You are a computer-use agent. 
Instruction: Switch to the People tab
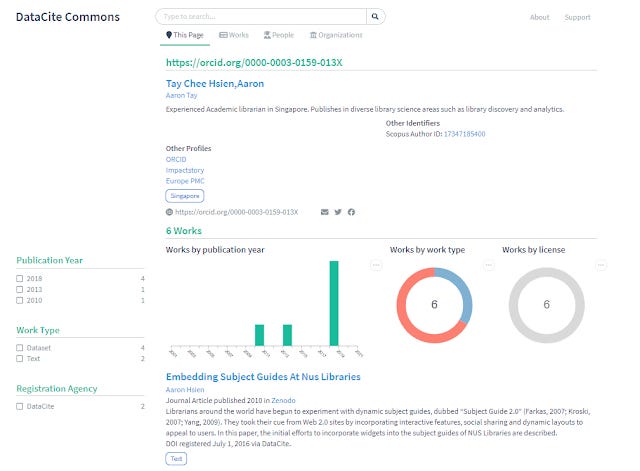[279, 35]
